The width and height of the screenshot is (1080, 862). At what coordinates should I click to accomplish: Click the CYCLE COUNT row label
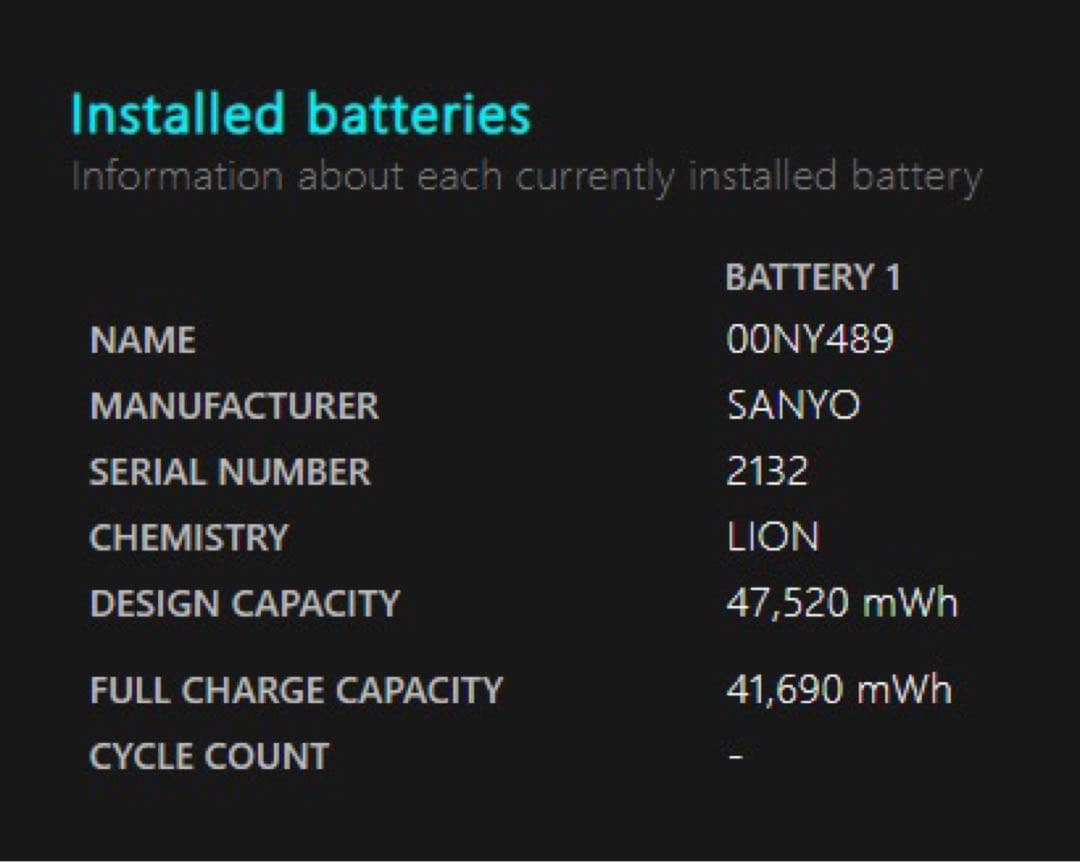coord(209,756)
